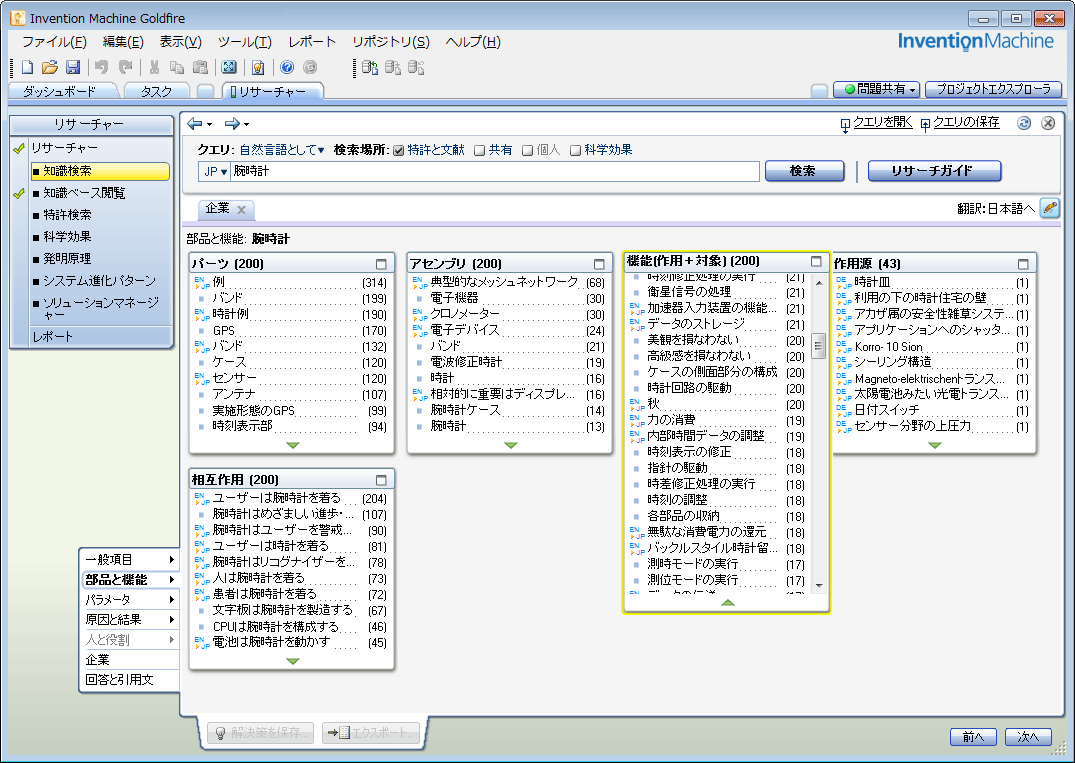Click the paste clipboard icon

(200, 67)
